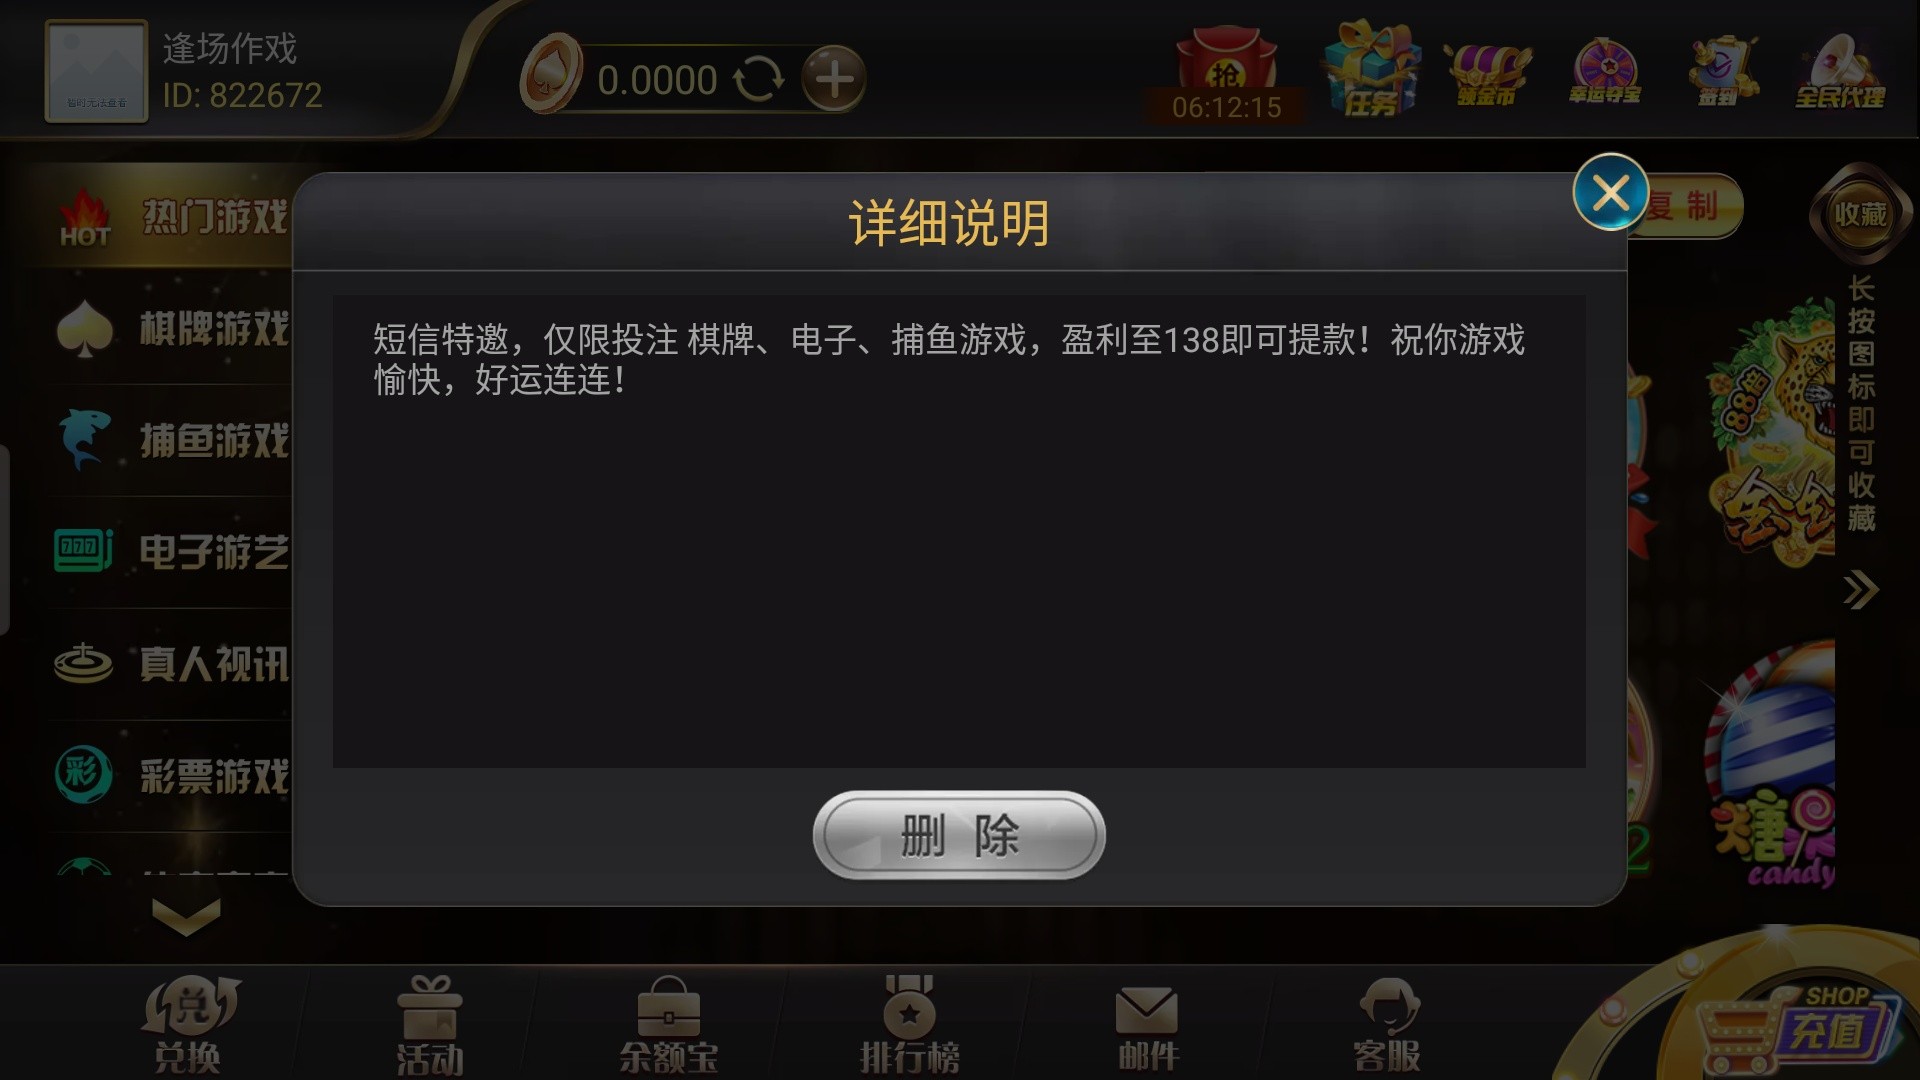Open the 邮件 mail icon
Screen dimensions: 1920x1080
click(1147, 1027)
